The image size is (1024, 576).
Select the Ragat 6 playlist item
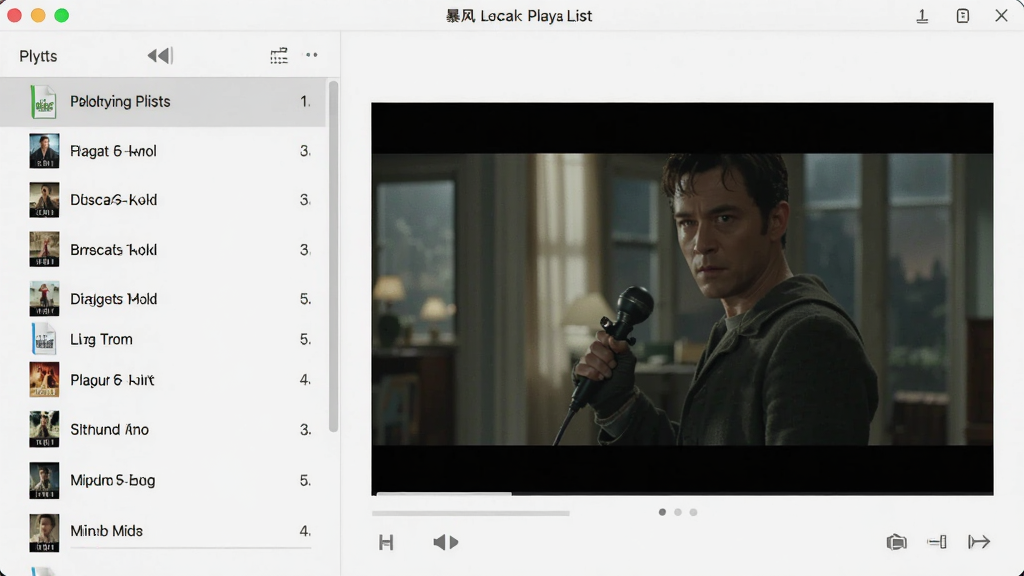[x=163, y=151]
